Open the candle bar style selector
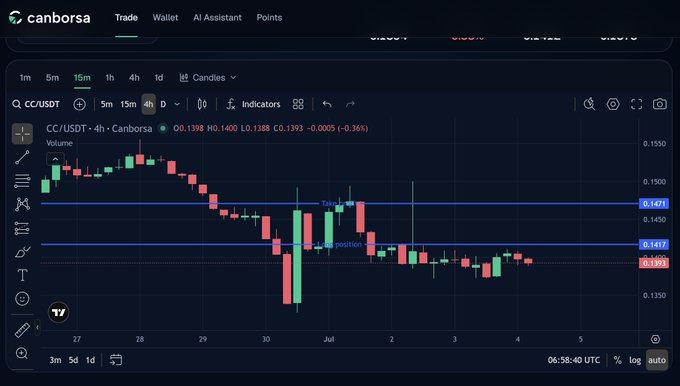The height and width of the screenshot is (386, 680). (x=202, y=104)
